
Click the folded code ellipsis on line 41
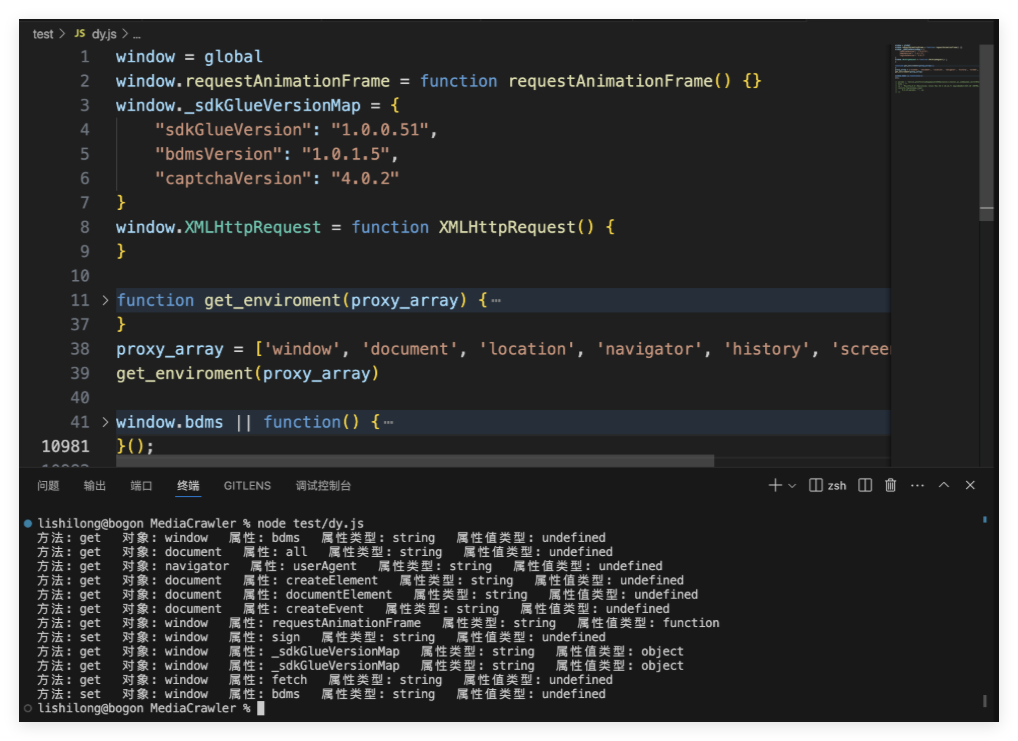388,423
